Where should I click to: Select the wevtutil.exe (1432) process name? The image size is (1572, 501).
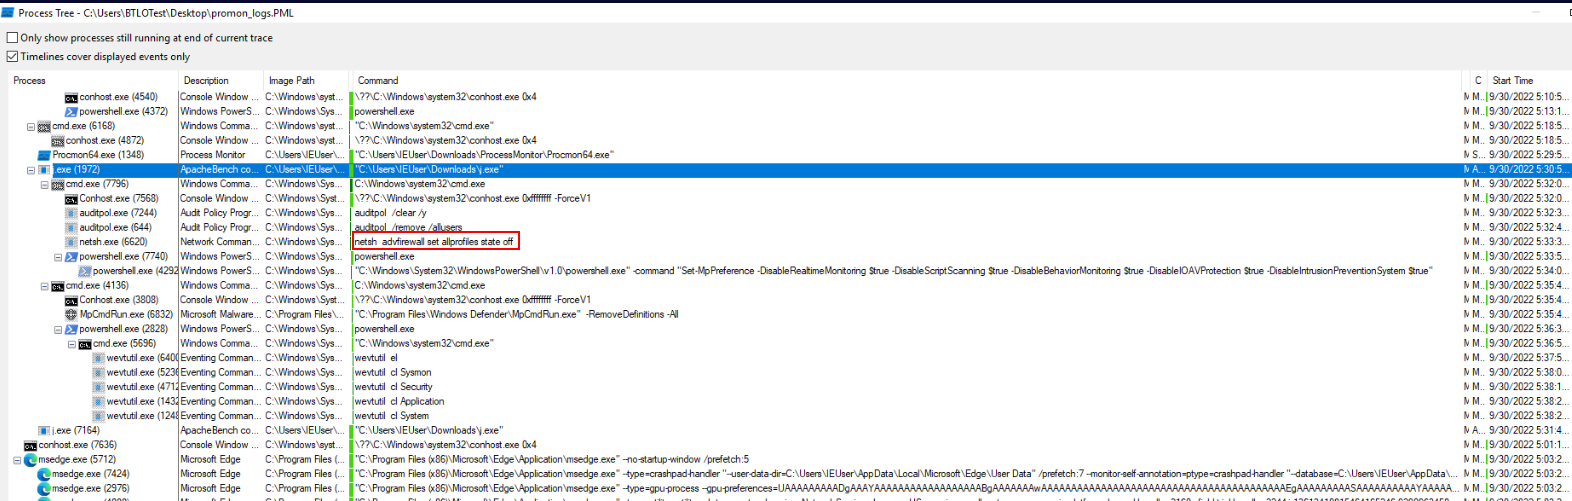click(142, 402)
